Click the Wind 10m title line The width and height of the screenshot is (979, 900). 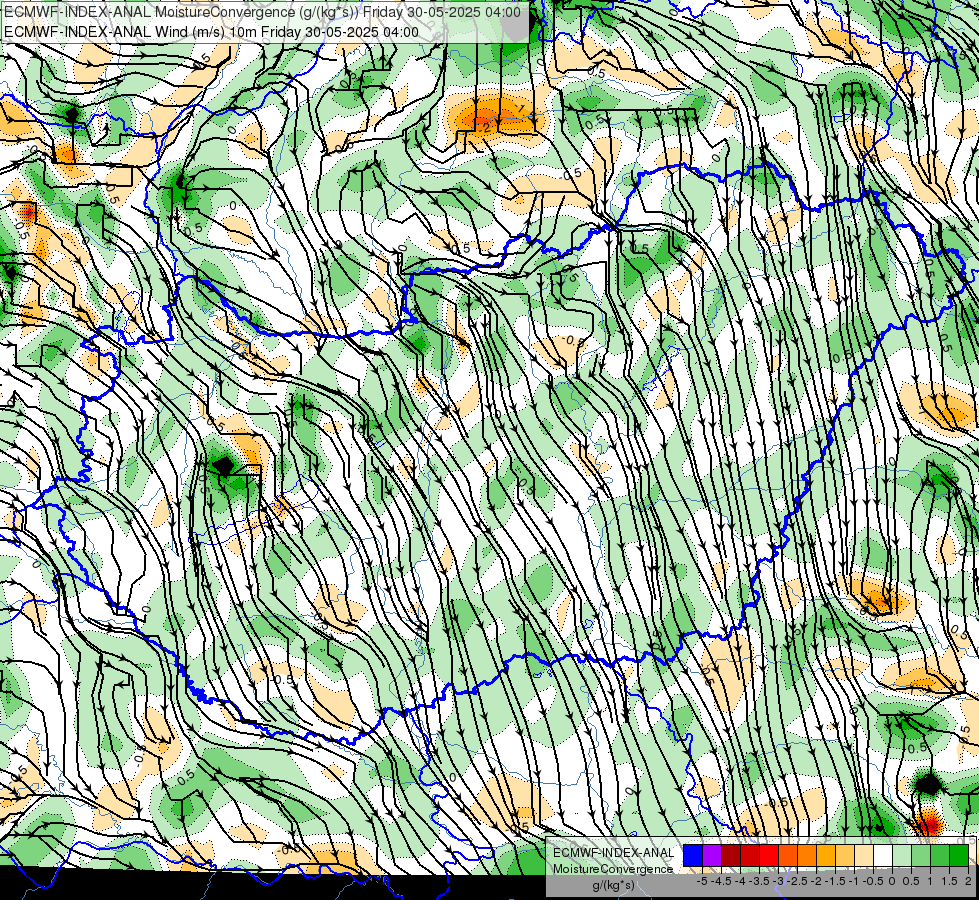coord(211,32)
